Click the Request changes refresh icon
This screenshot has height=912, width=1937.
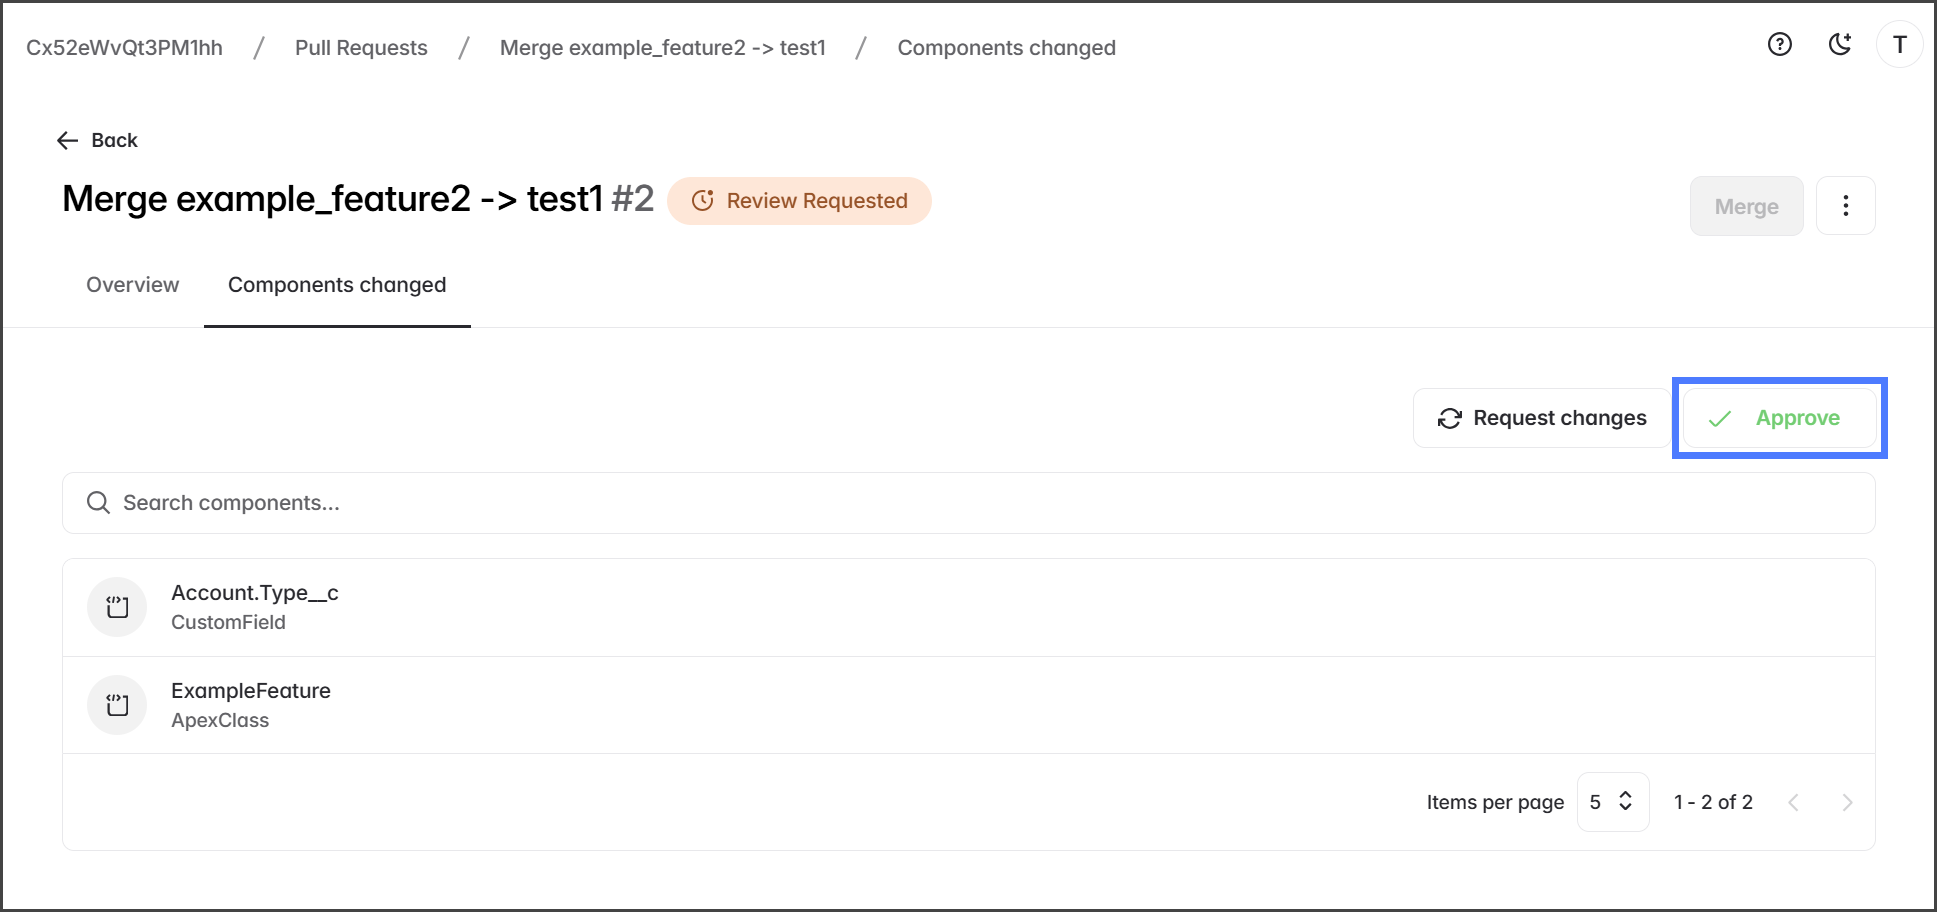point(1450,419)
